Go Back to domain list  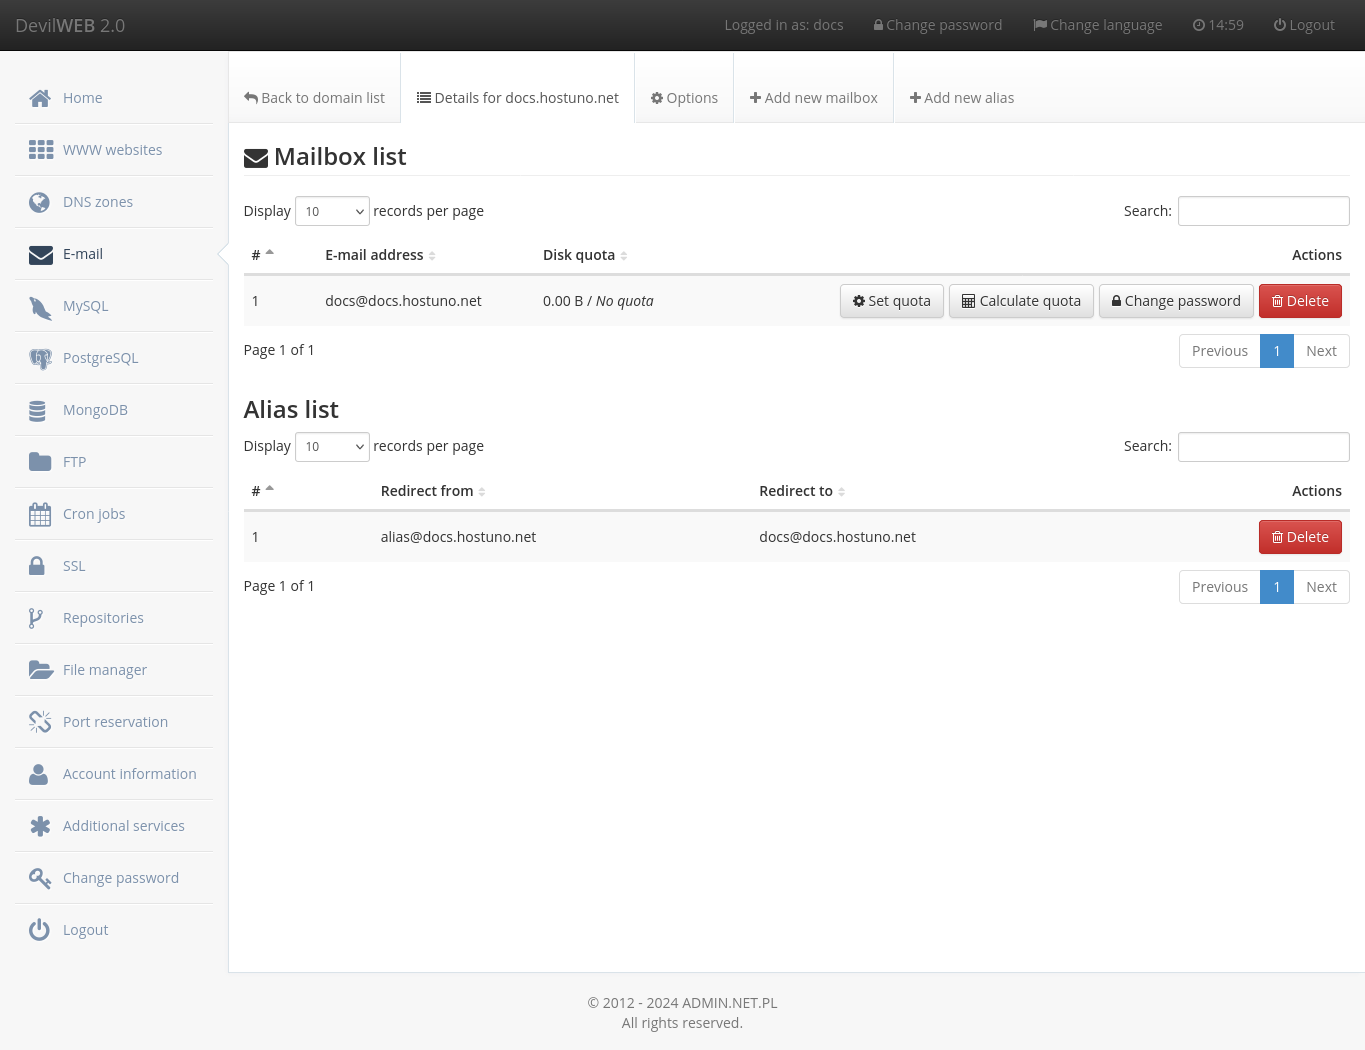coord(314,97)
